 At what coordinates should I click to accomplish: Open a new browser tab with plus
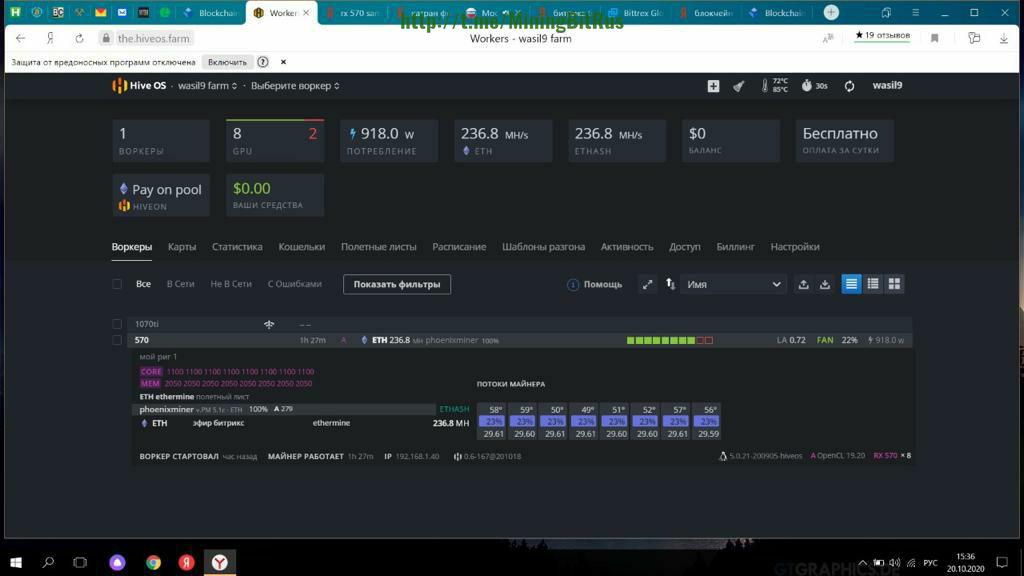[x=831, y=12]
